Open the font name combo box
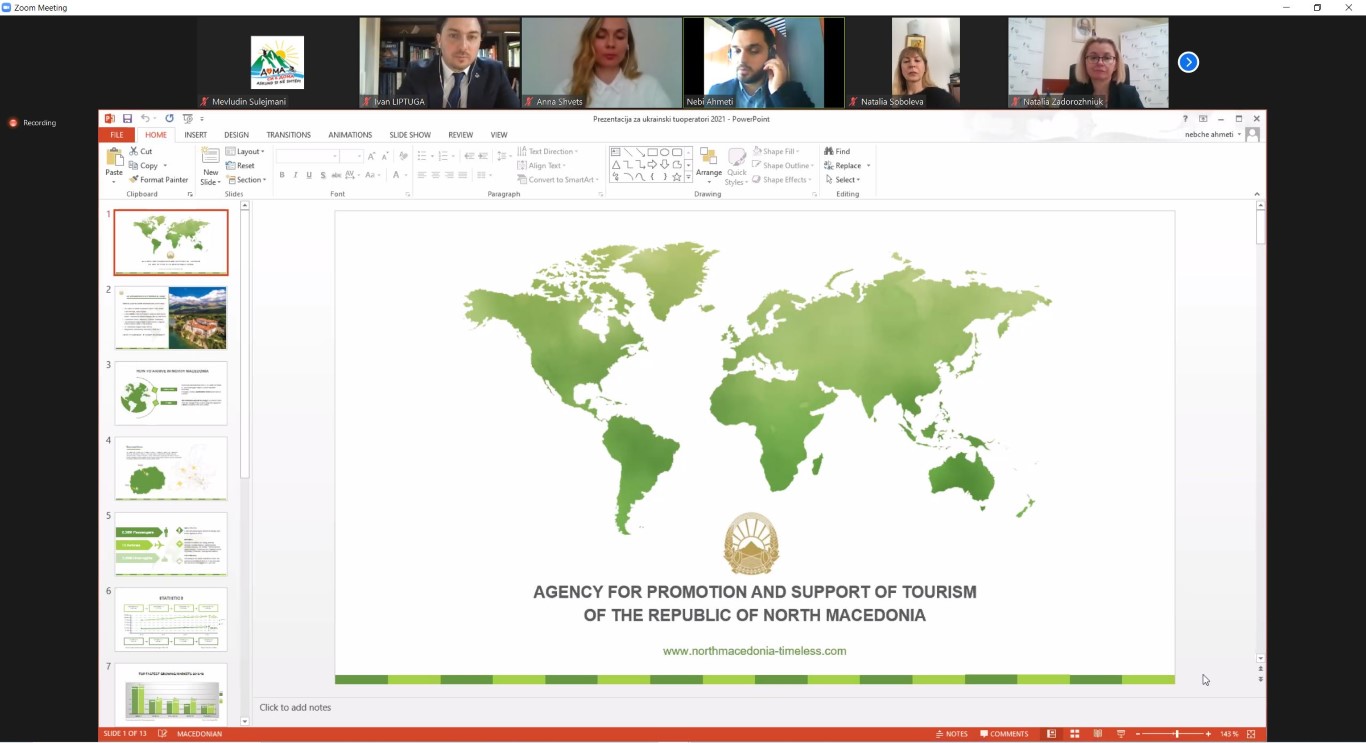Image resolution: width=1366 pixels, height=743 pixels. pos(307,156)
